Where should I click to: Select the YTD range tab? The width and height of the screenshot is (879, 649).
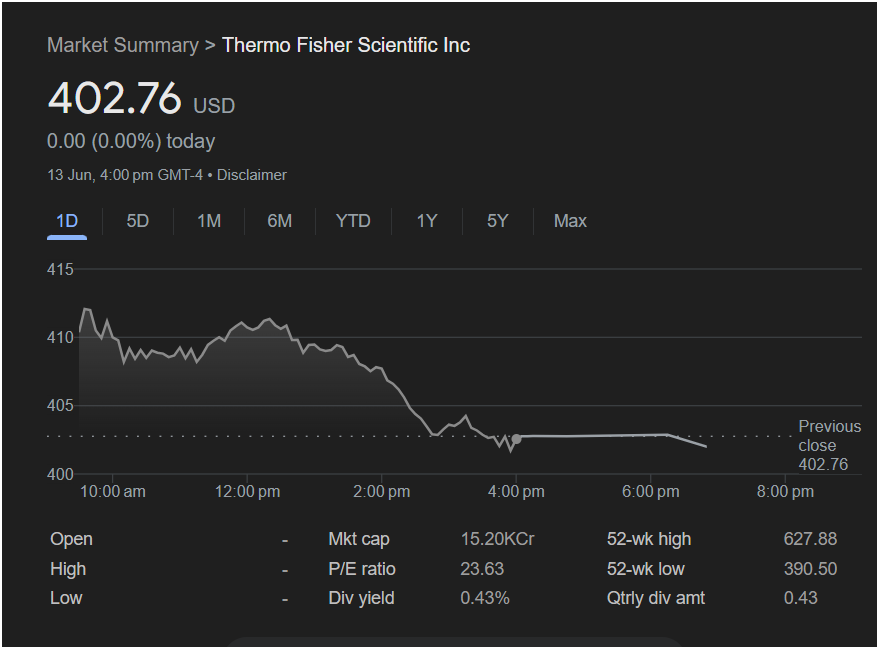click(x=353, y=221)
